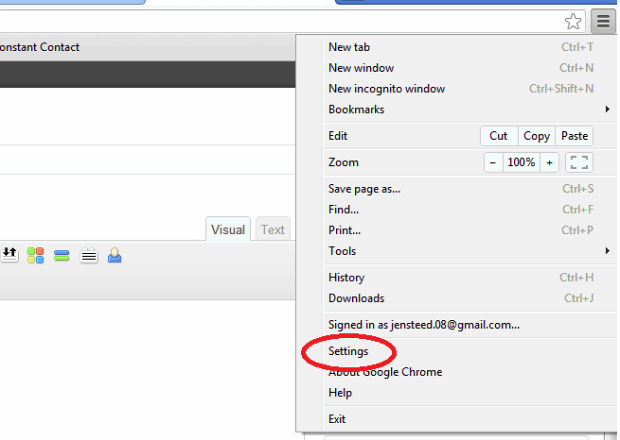
Task: Open the Chrome hamburger menu button
Action: tap(603, 21)
